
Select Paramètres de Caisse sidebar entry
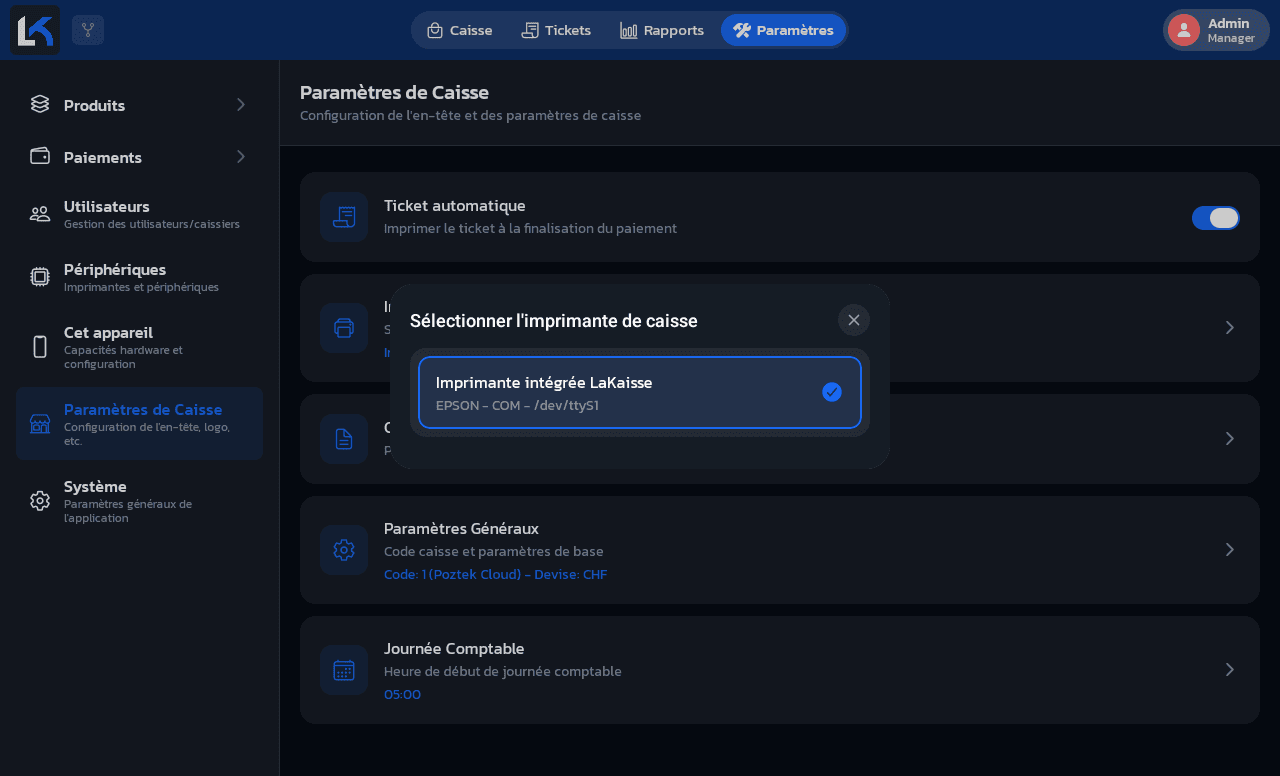pos(139,424)
